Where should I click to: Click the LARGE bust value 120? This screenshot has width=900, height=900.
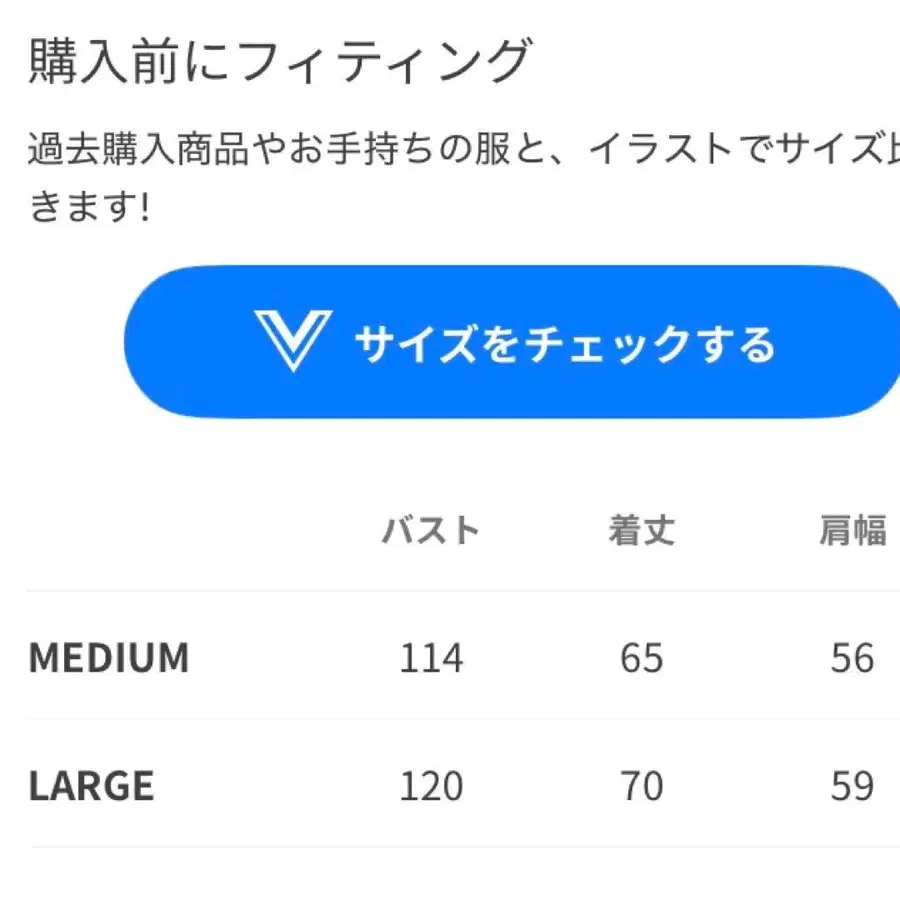432,786
